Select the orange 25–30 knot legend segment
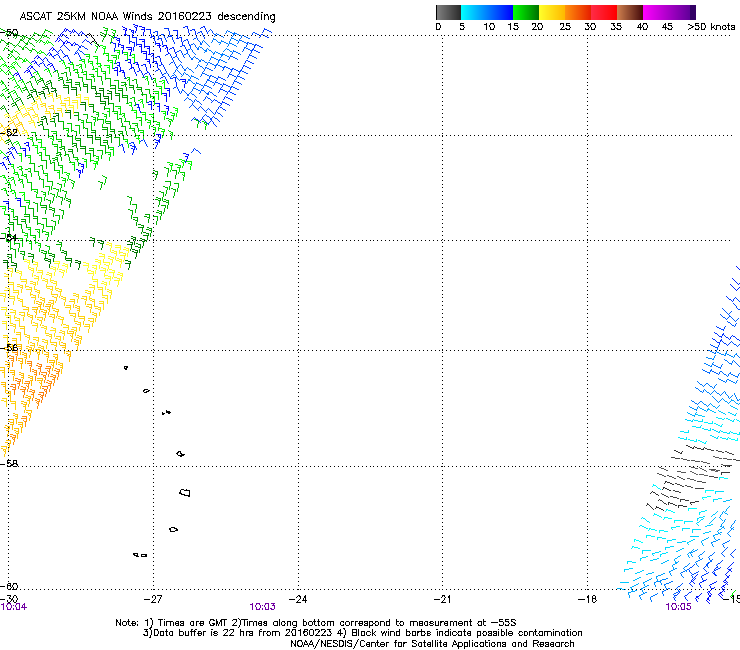The image size is (740, 650). pos(578,12)
